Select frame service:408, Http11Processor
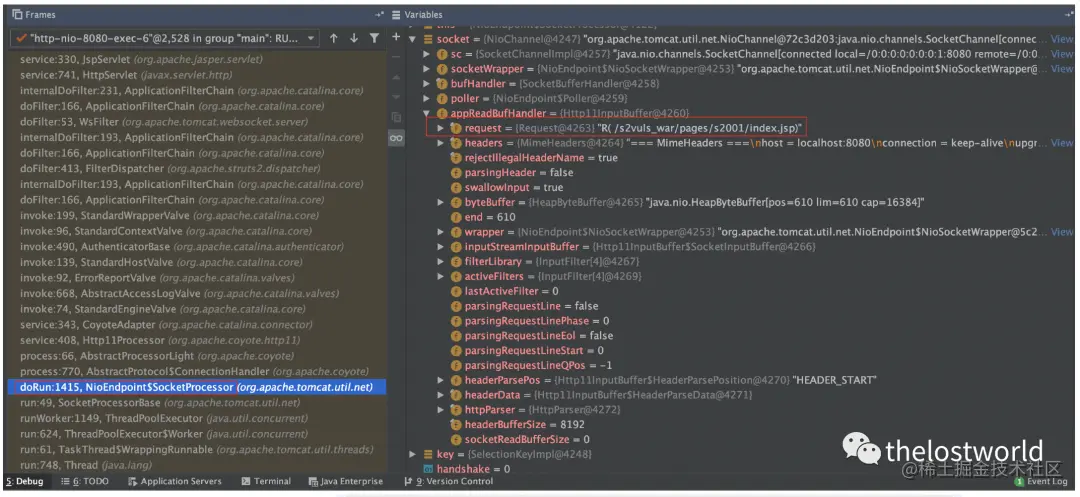 (x=196, y=340)
